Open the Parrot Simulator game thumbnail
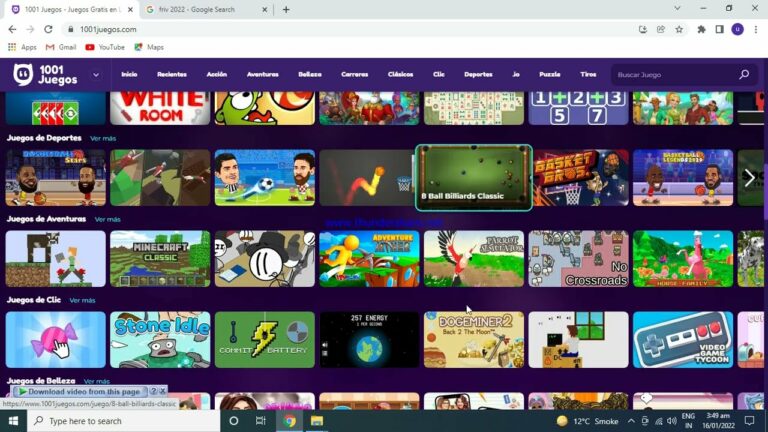768x432 pixels. [474, 259]
